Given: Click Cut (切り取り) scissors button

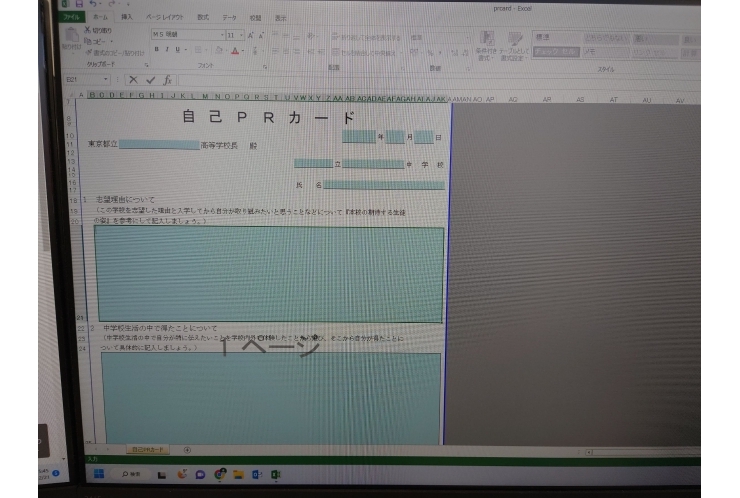Looking at the screenshot, I should (98, 30).
